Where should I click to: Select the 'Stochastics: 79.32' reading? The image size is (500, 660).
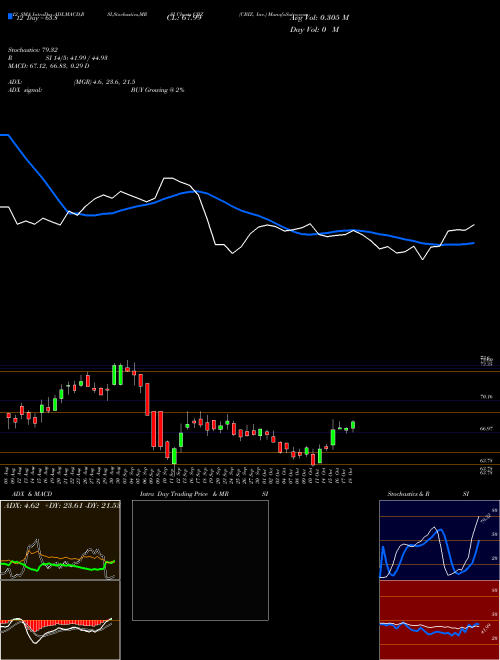(x=32, y=50)
